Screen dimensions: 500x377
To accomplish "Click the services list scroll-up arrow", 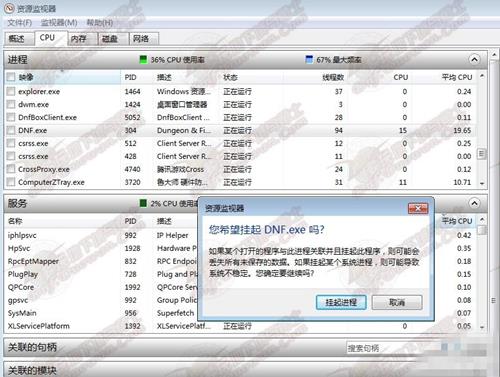I will coord(482,219).
